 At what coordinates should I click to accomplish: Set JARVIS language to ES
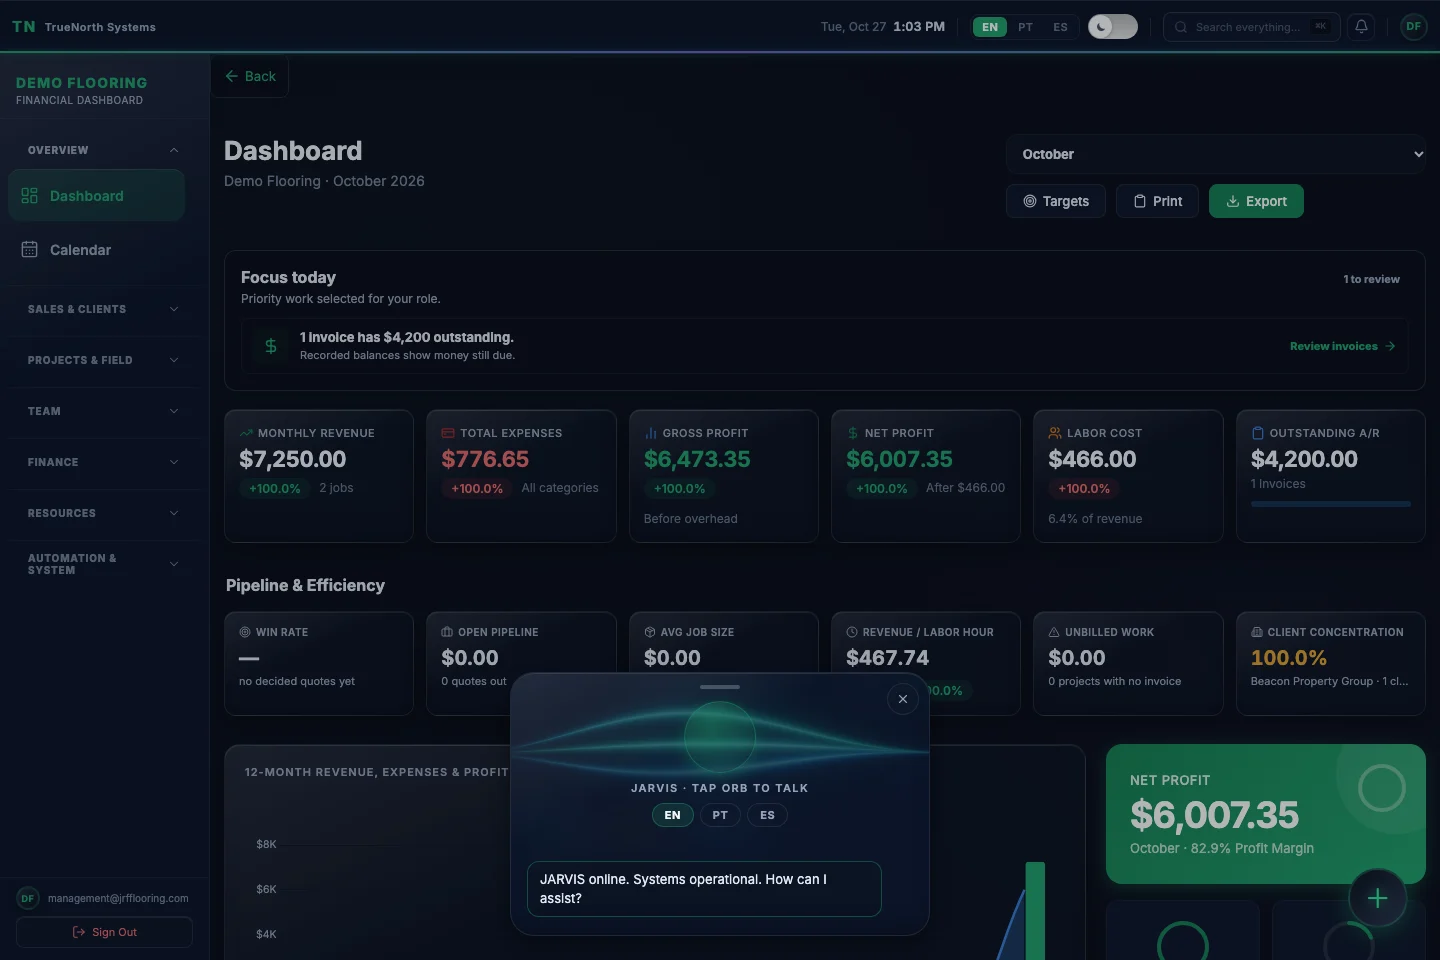click(767, 815)
